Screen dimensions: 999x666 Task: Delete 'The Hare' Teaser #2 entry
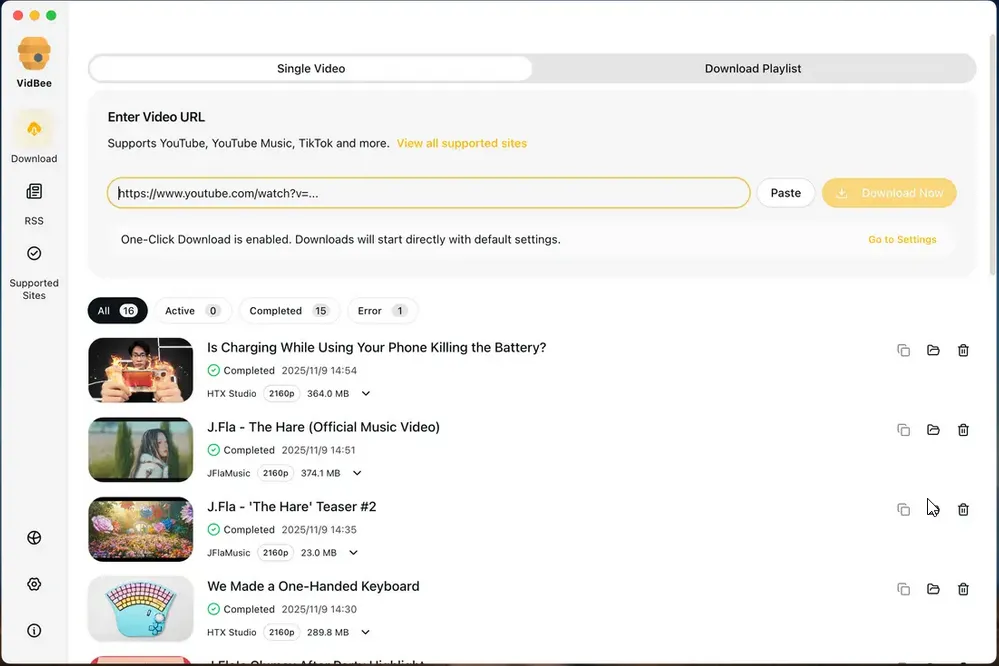coord(963,510)
